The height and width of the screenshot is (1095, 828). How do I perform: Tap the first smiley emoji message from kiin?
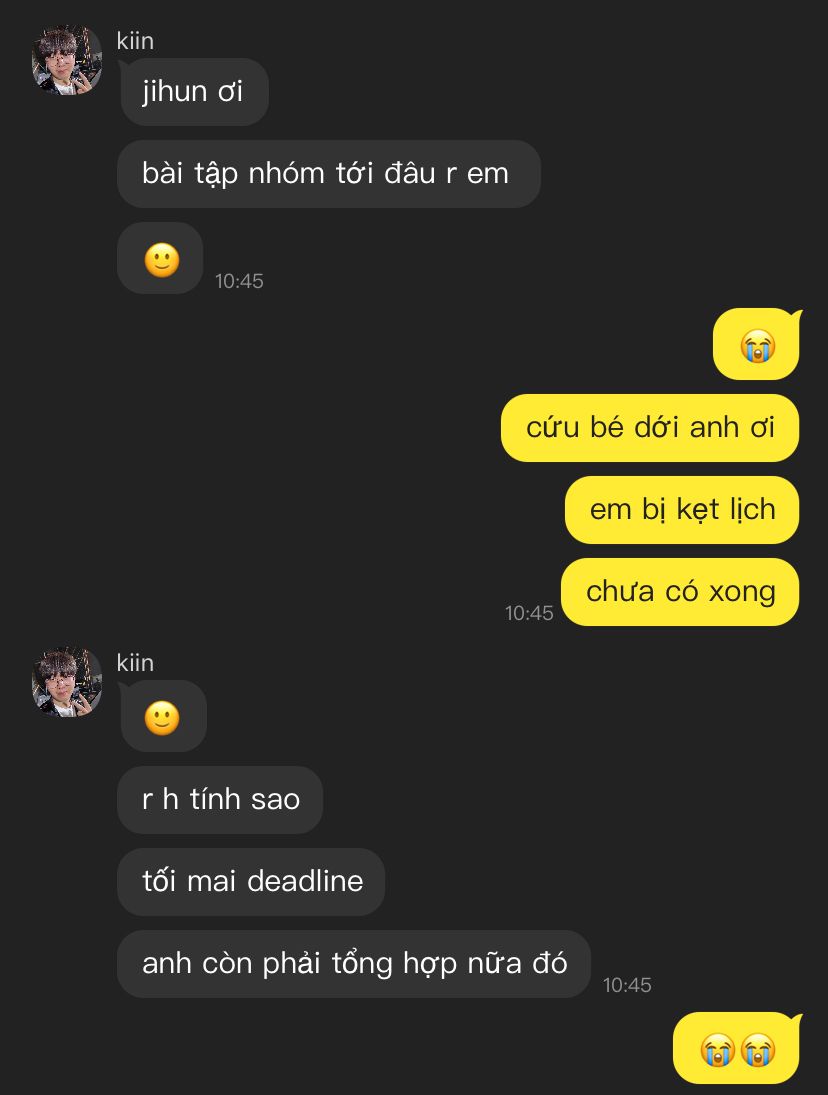(x=161, y=258)
